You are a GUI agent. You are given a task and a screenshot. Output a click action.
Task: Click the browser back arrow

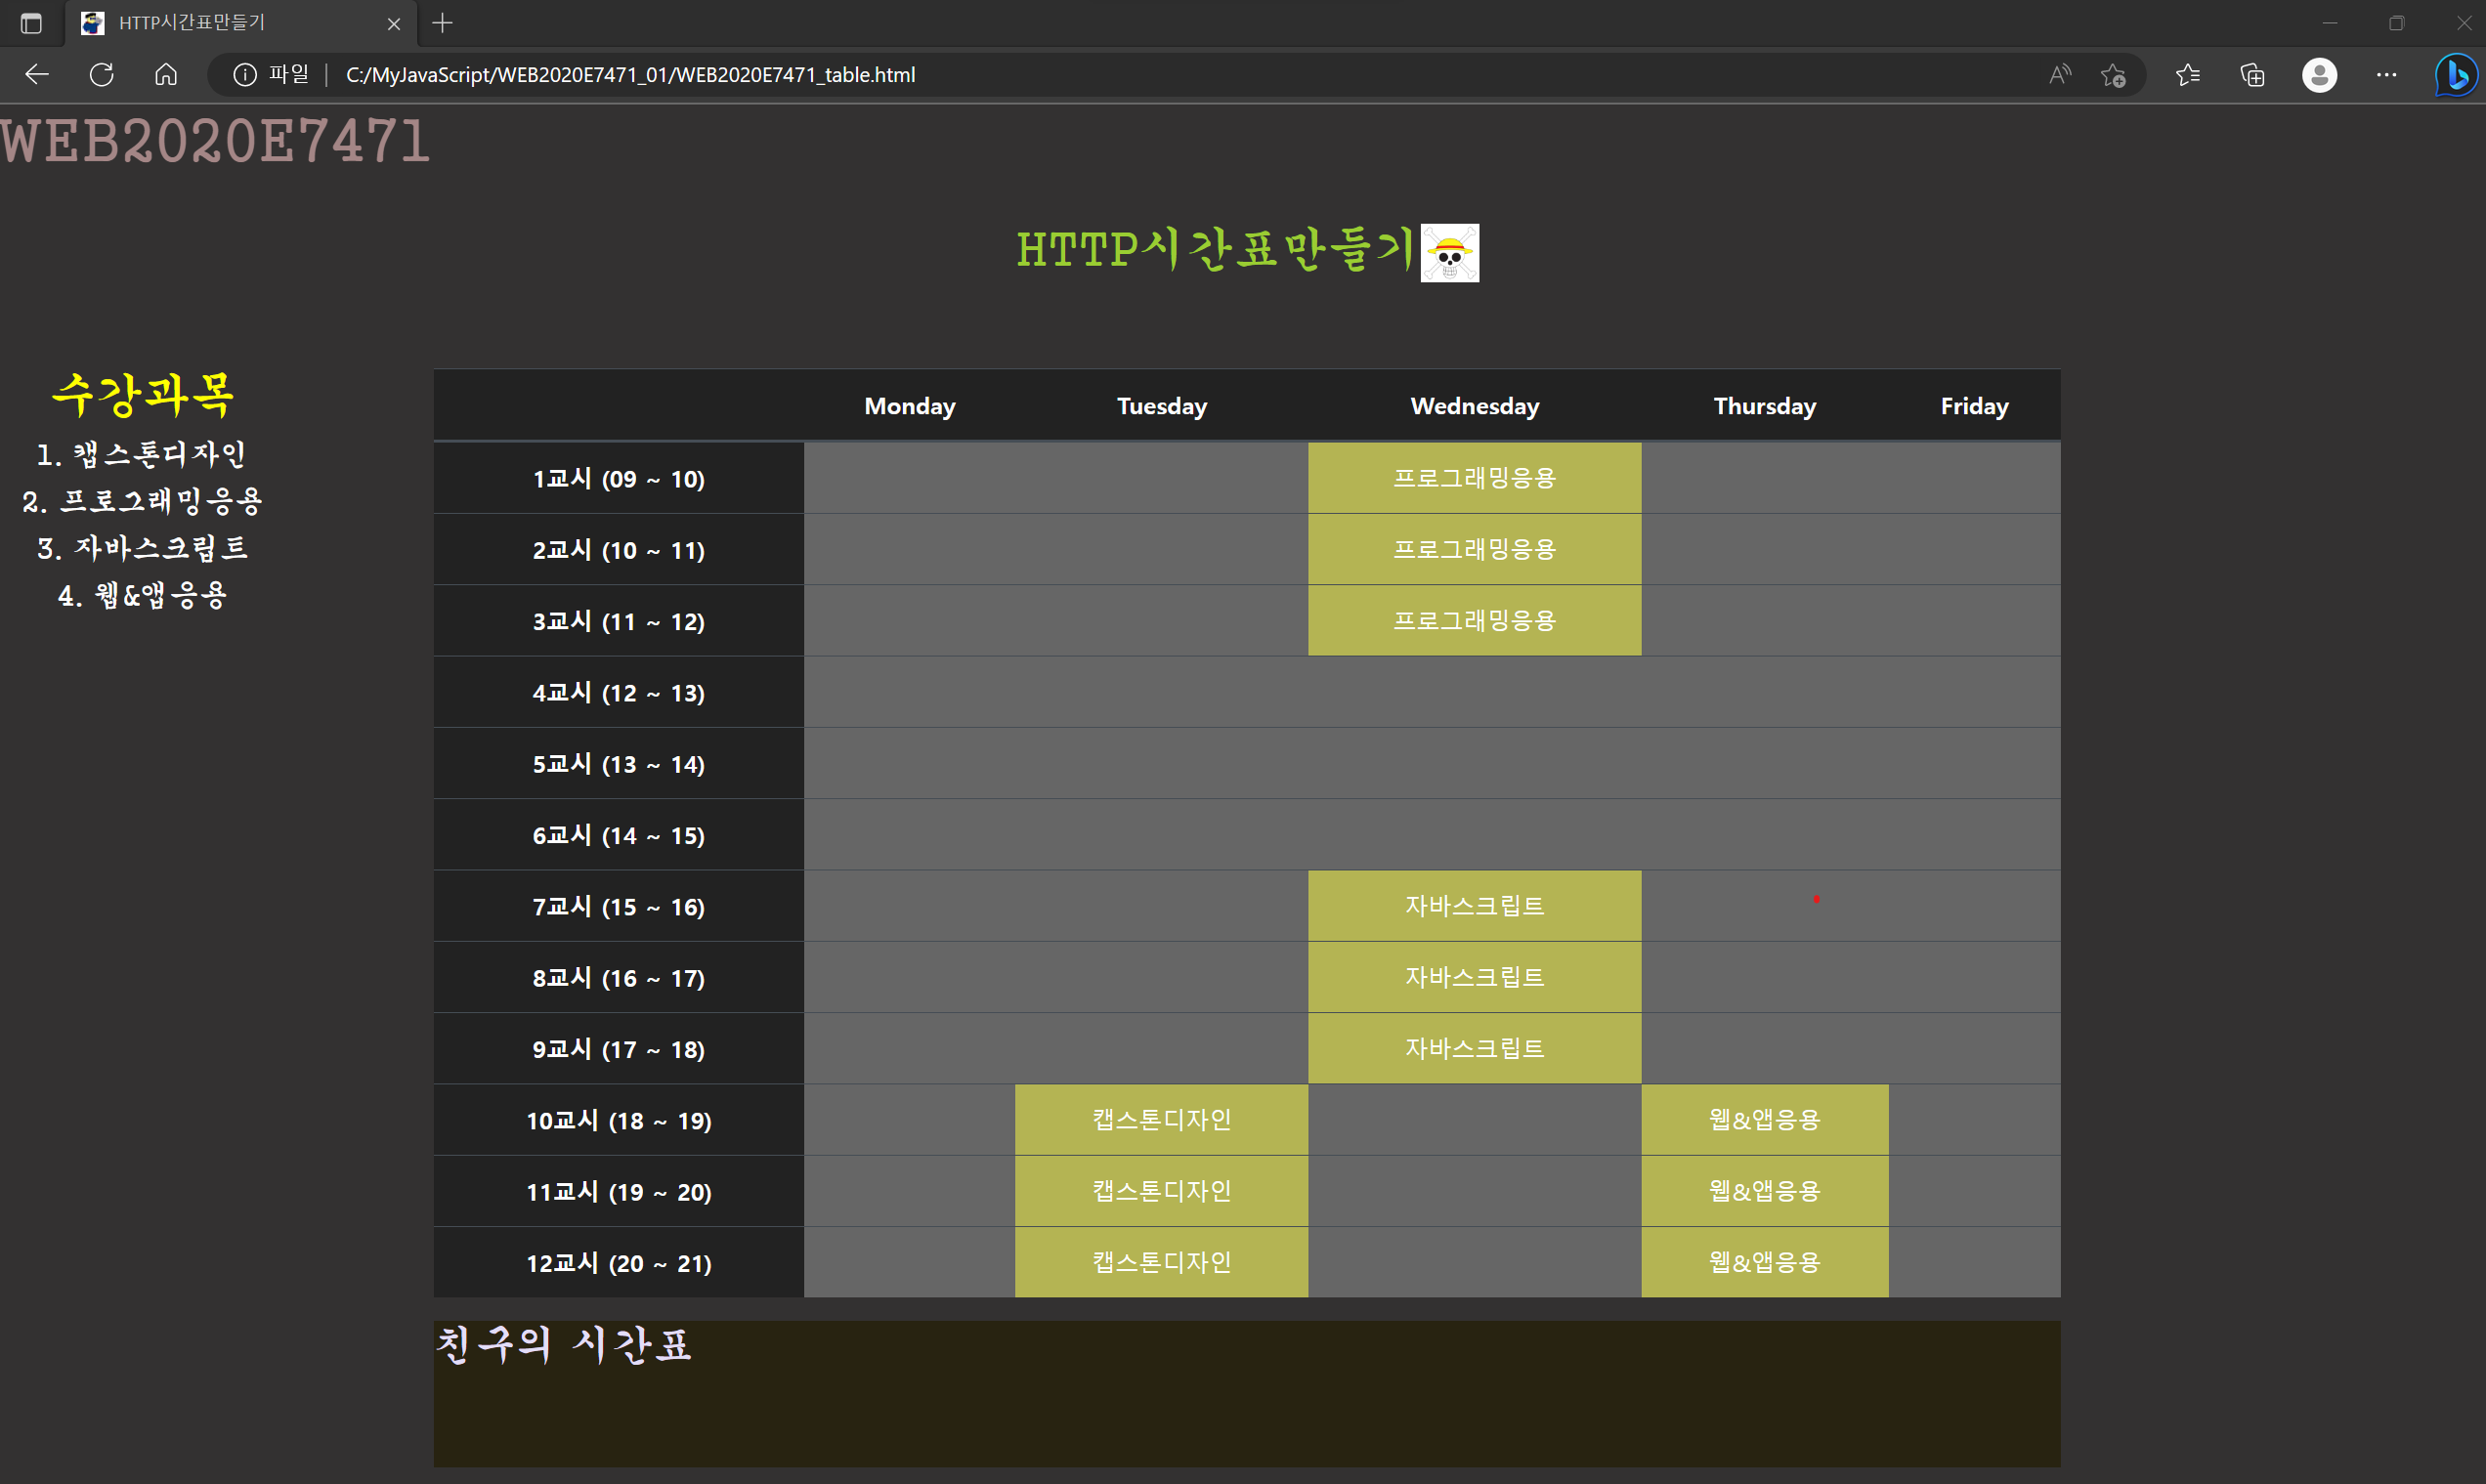click(x=37, y=75)
